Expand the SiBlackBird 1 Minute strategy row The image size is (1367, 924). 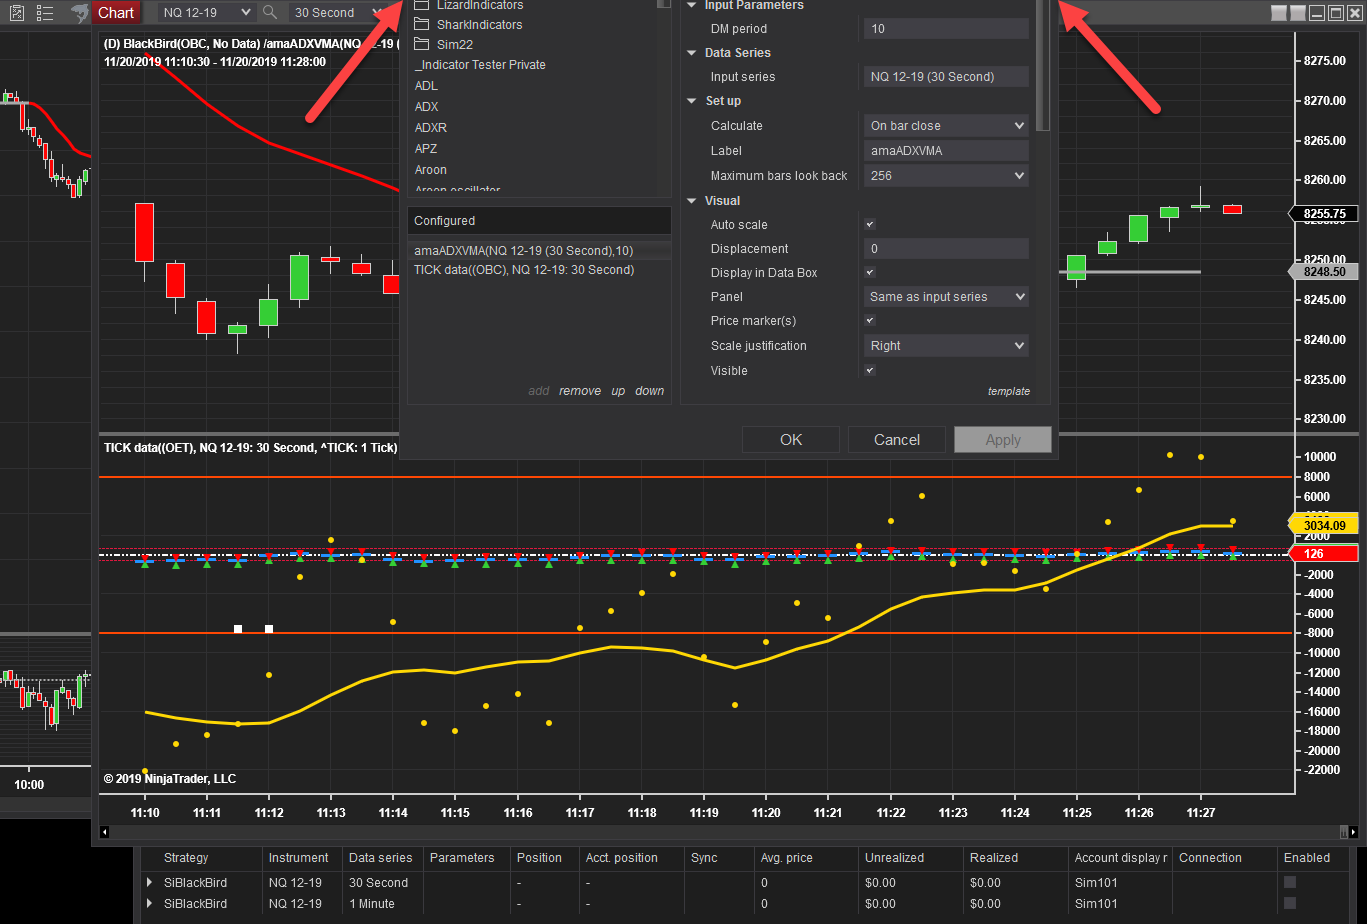tap(150, 904)
